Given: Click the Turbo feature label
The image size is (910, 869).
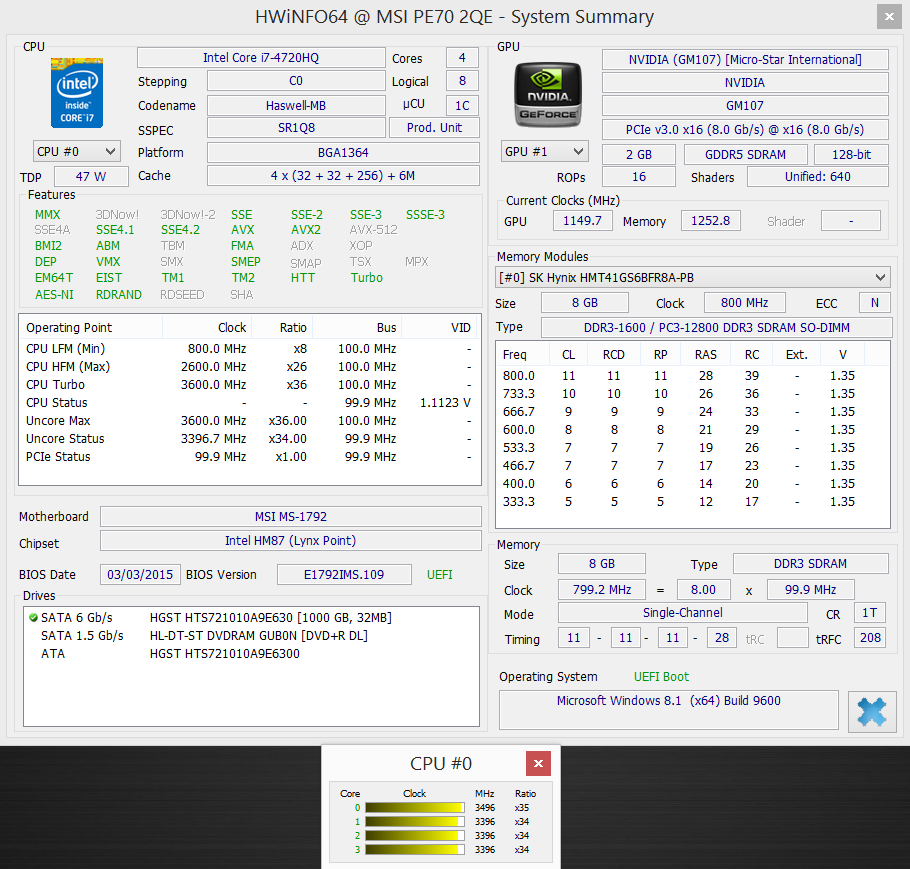Looking at the screenshot, I should click(x=366, y=277).
